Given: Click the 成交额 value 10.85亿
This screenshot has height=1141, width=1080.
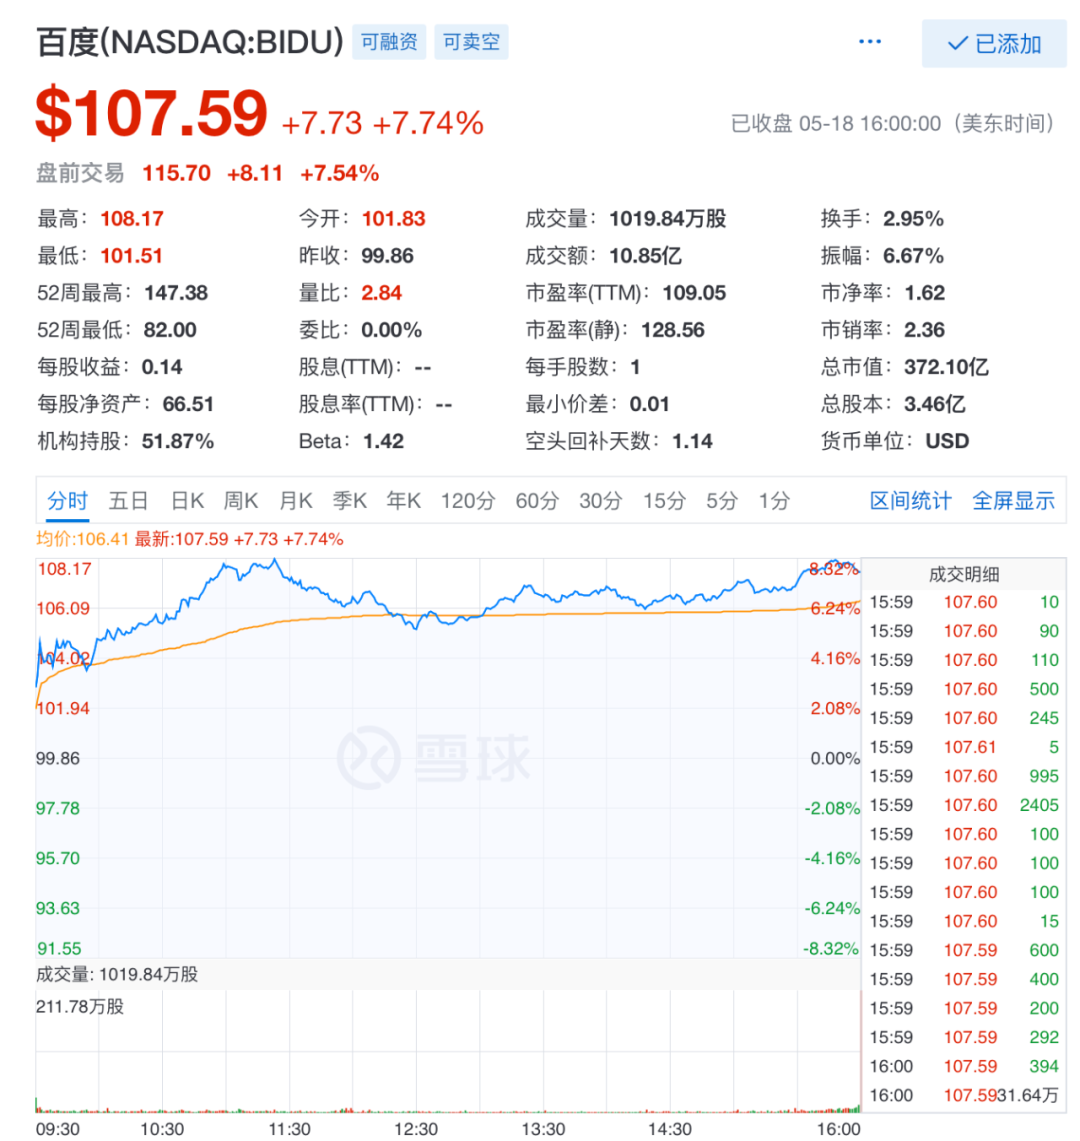Looking at the screenshot, I should pos(645,255).
